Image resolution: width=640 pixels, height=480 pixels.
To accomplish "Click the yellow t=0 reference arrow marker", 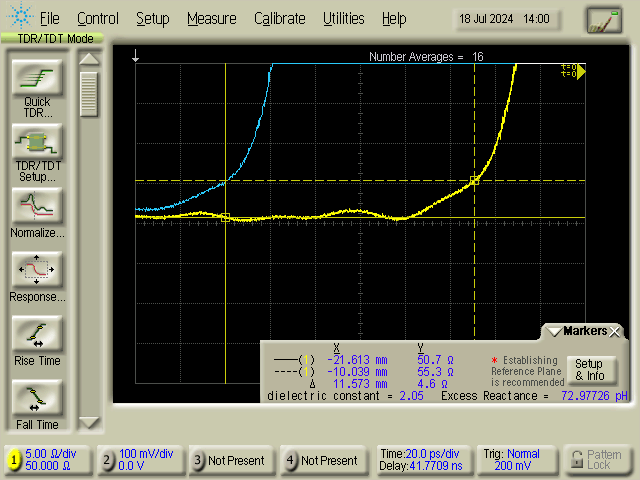I will pos(581,71).
